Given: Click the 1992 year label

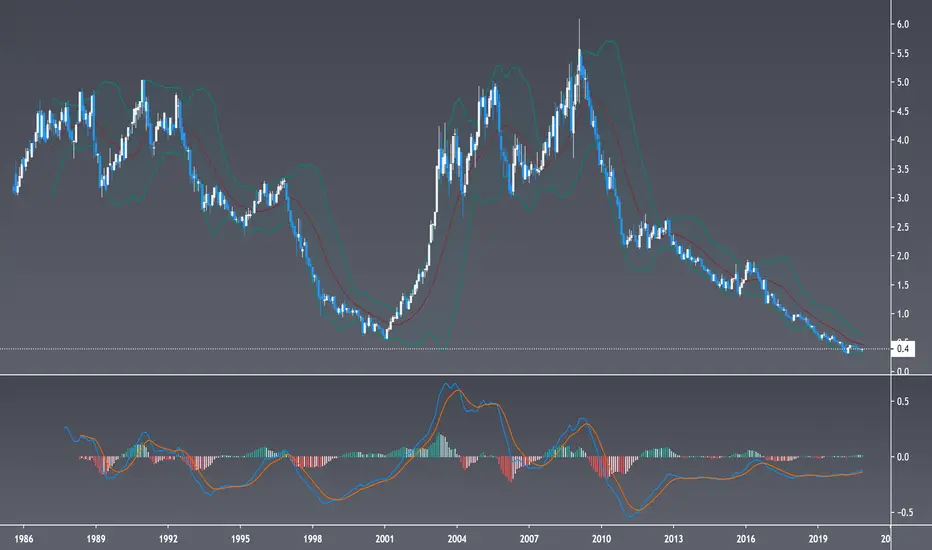Looking at the screenshot, I should [168, 539].
